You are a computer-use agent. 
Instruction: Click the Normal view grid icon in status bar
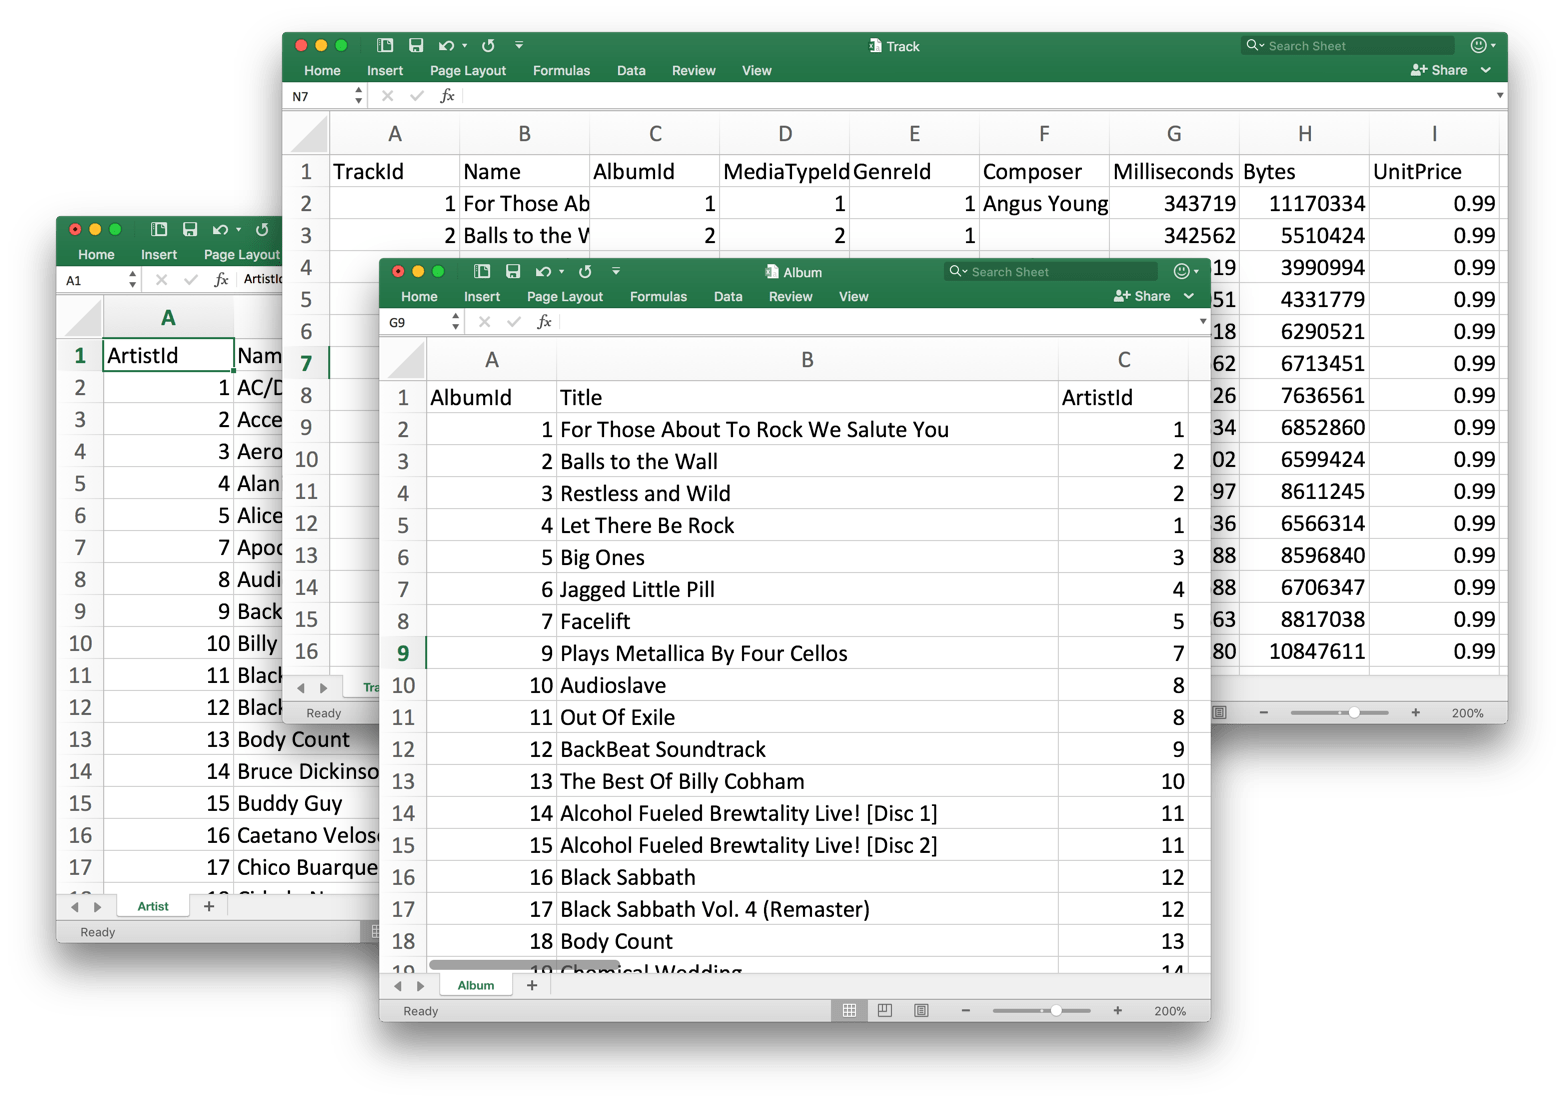tap(848, 1010)
